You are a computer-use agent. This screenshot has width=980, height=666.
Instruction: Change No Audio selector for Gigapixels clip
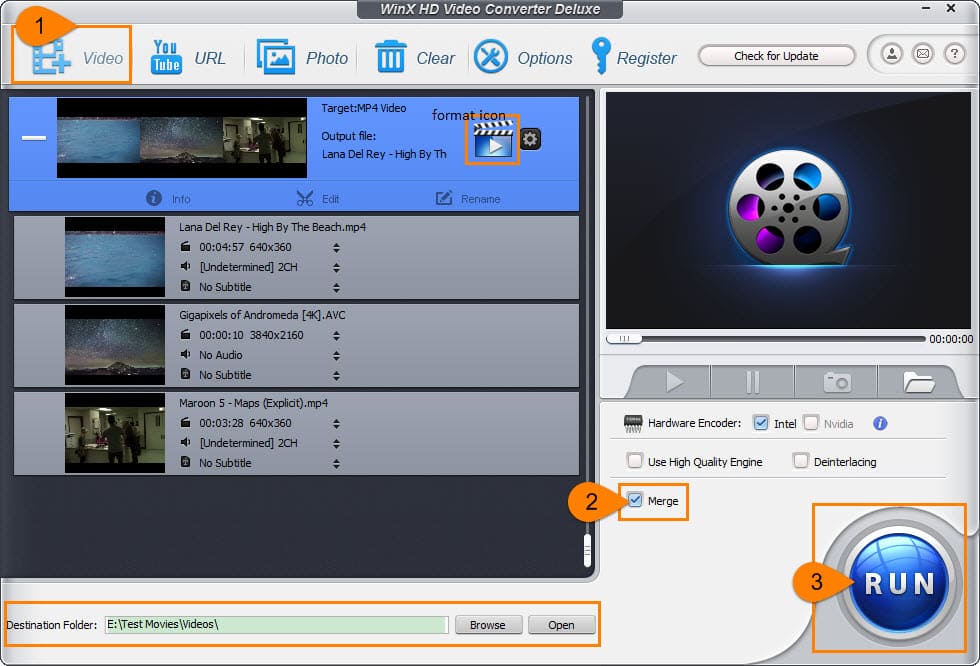click(x=336, y=355)
